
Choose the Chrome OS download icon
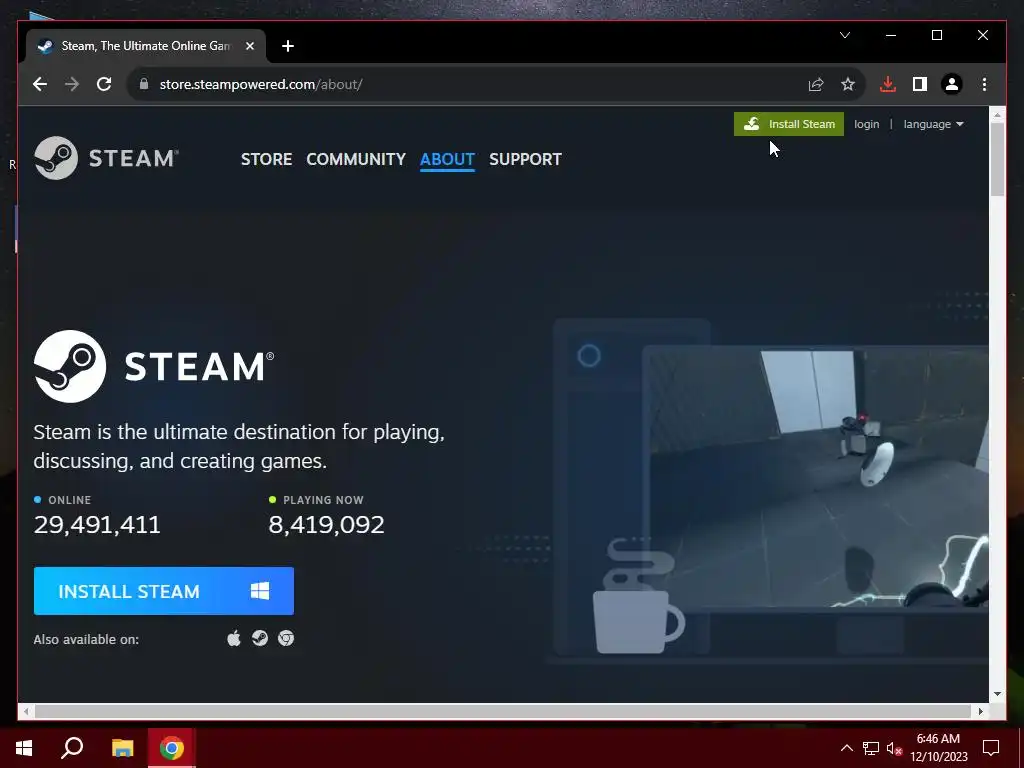click(x=286, y=638)
